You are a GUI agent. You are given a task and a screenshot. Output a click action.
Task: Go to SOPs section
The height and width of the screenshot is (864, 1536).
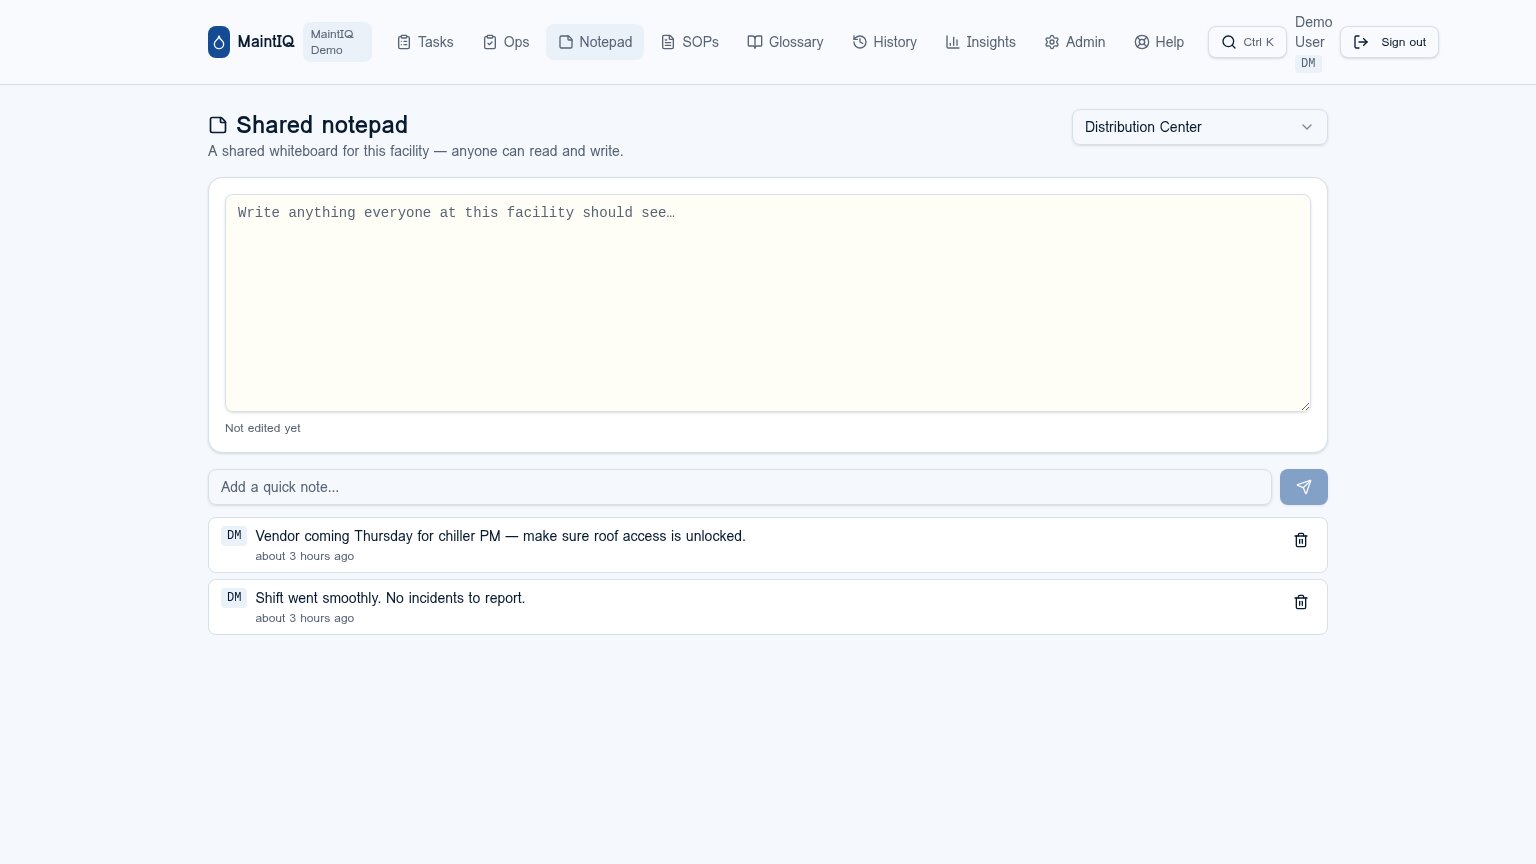(690, 42)
